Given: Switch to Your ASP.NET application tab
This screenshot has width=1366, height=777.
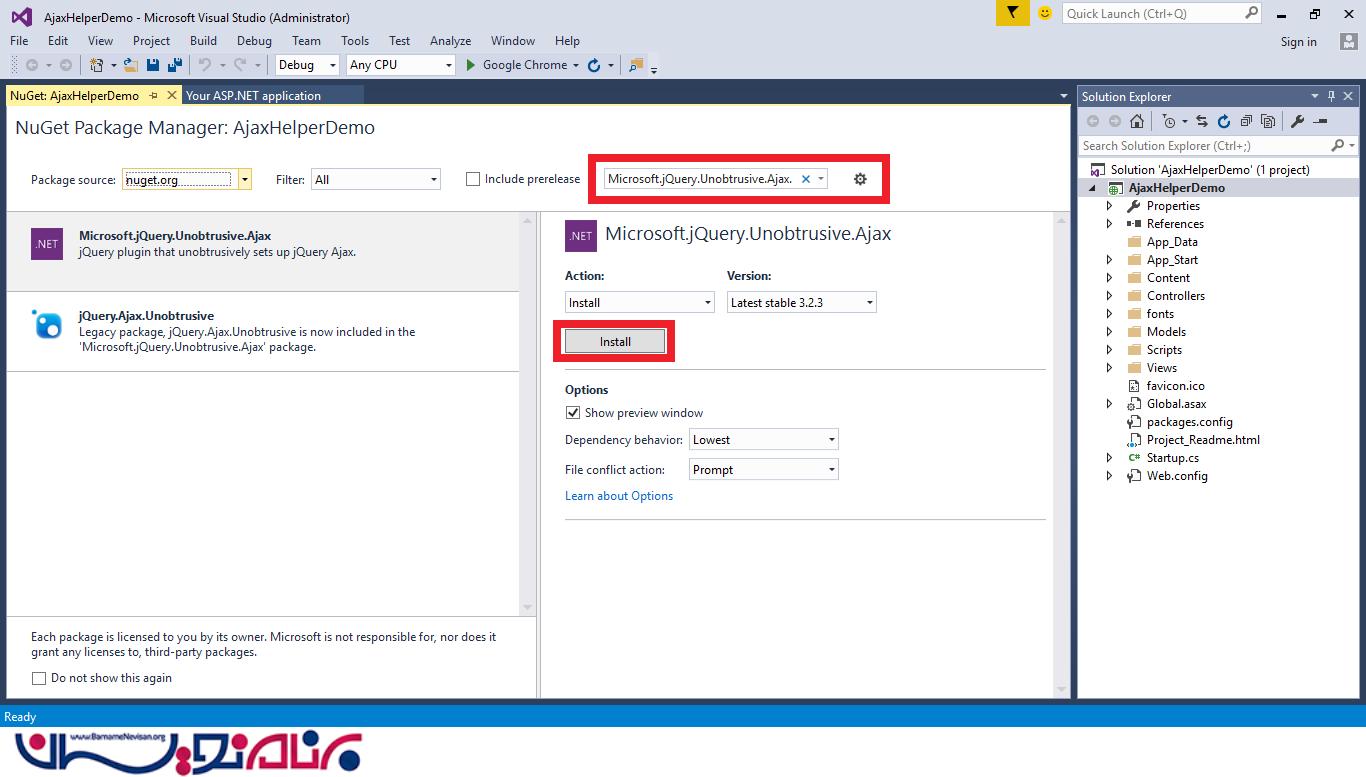Looking at the screenshot, I should 253,96.
